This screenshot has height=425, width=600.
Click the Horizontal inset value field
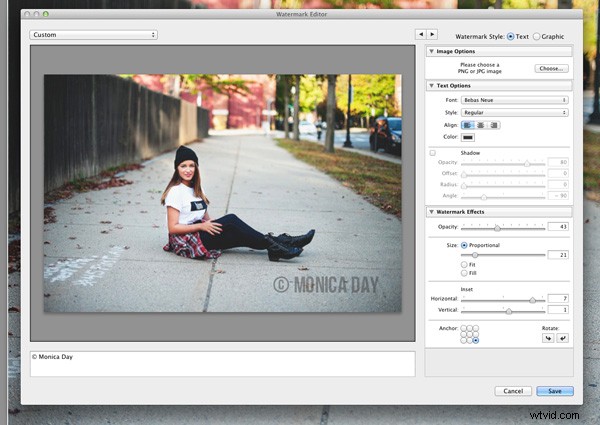(558, 298)
